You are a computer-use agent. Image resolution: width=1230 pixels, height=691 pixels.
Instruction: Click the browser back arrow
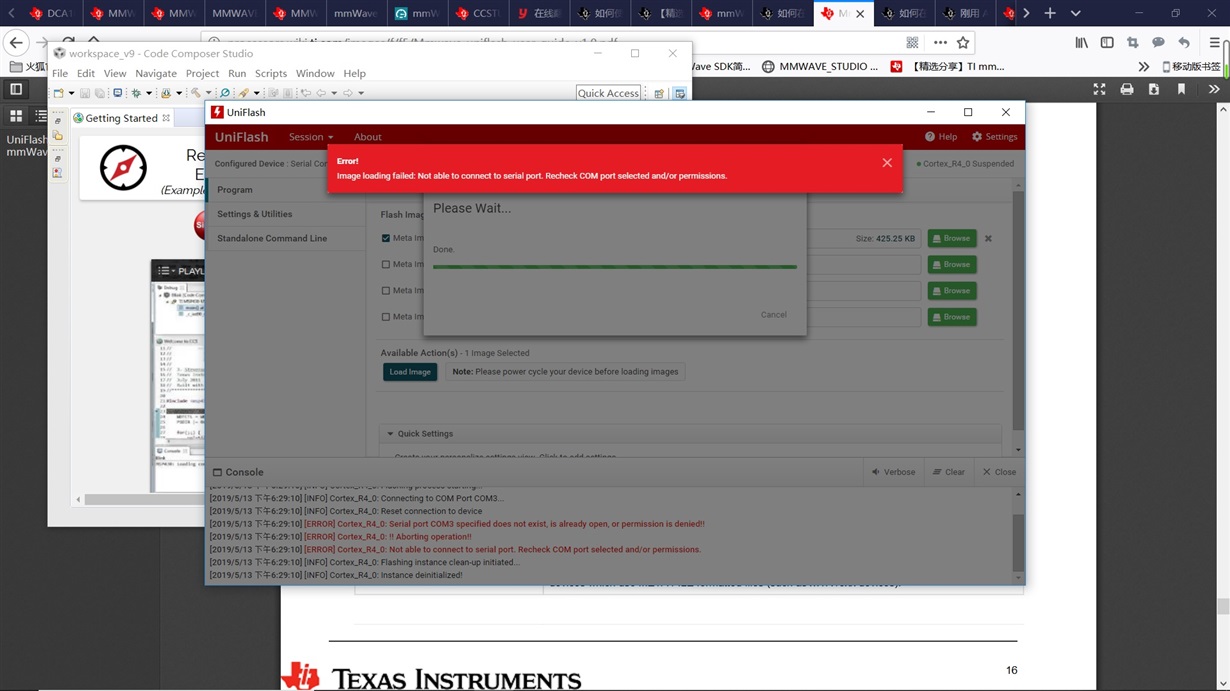pyautogui.click(x=16, y=43)
